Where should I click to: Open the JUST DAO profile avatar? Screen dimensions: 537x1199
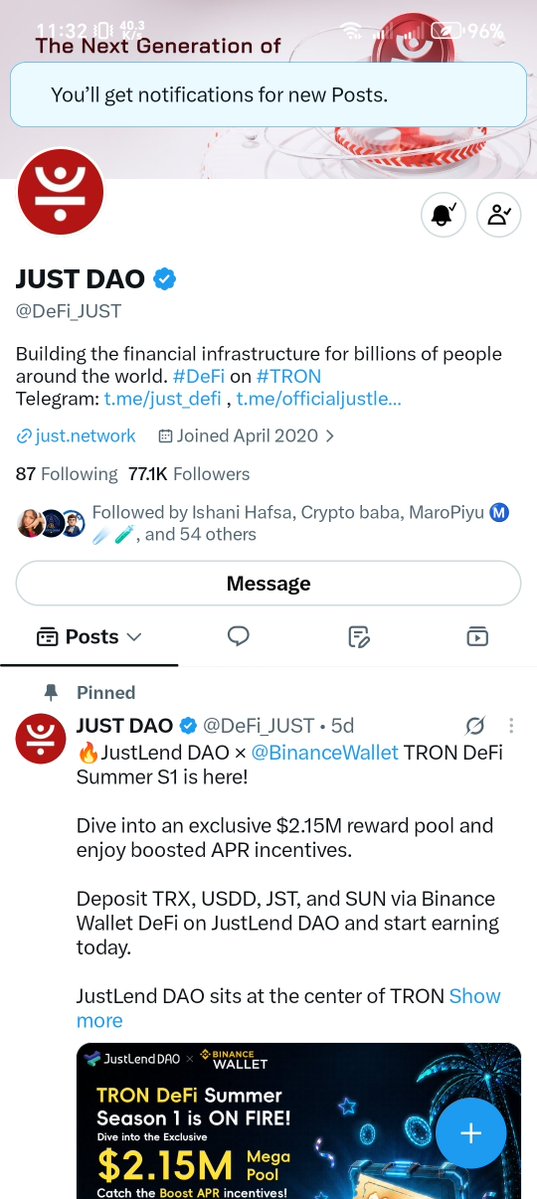[x=60, y=191]
